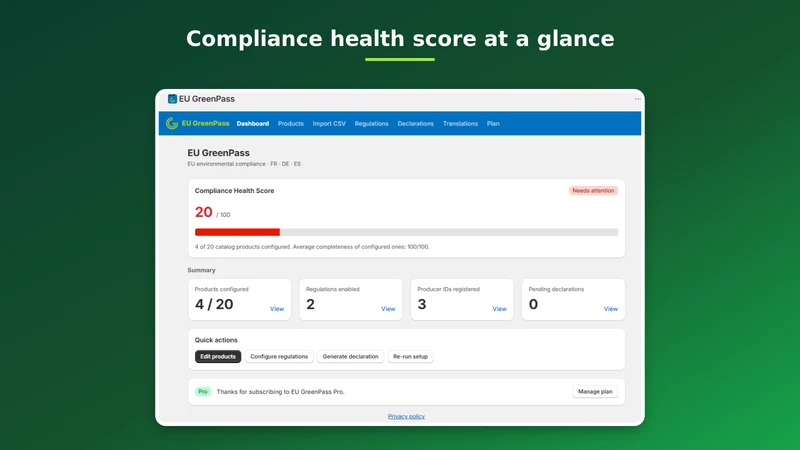The image size is (800, 450).
Task: Click the score value 20
Action: (204, 212)
